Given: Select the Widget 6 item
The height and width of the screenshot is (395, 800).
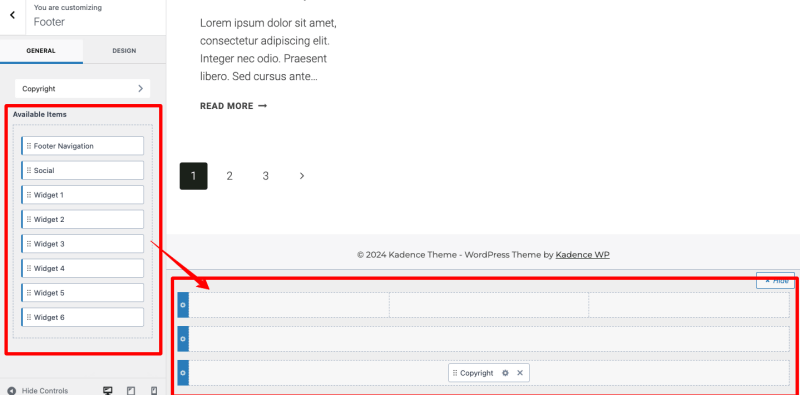Looking at the screenshot, I should coord(83,317).
